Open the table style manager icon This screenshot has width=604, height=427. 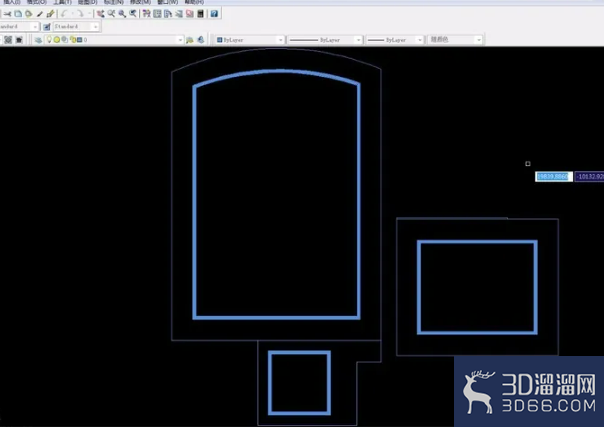47,27
